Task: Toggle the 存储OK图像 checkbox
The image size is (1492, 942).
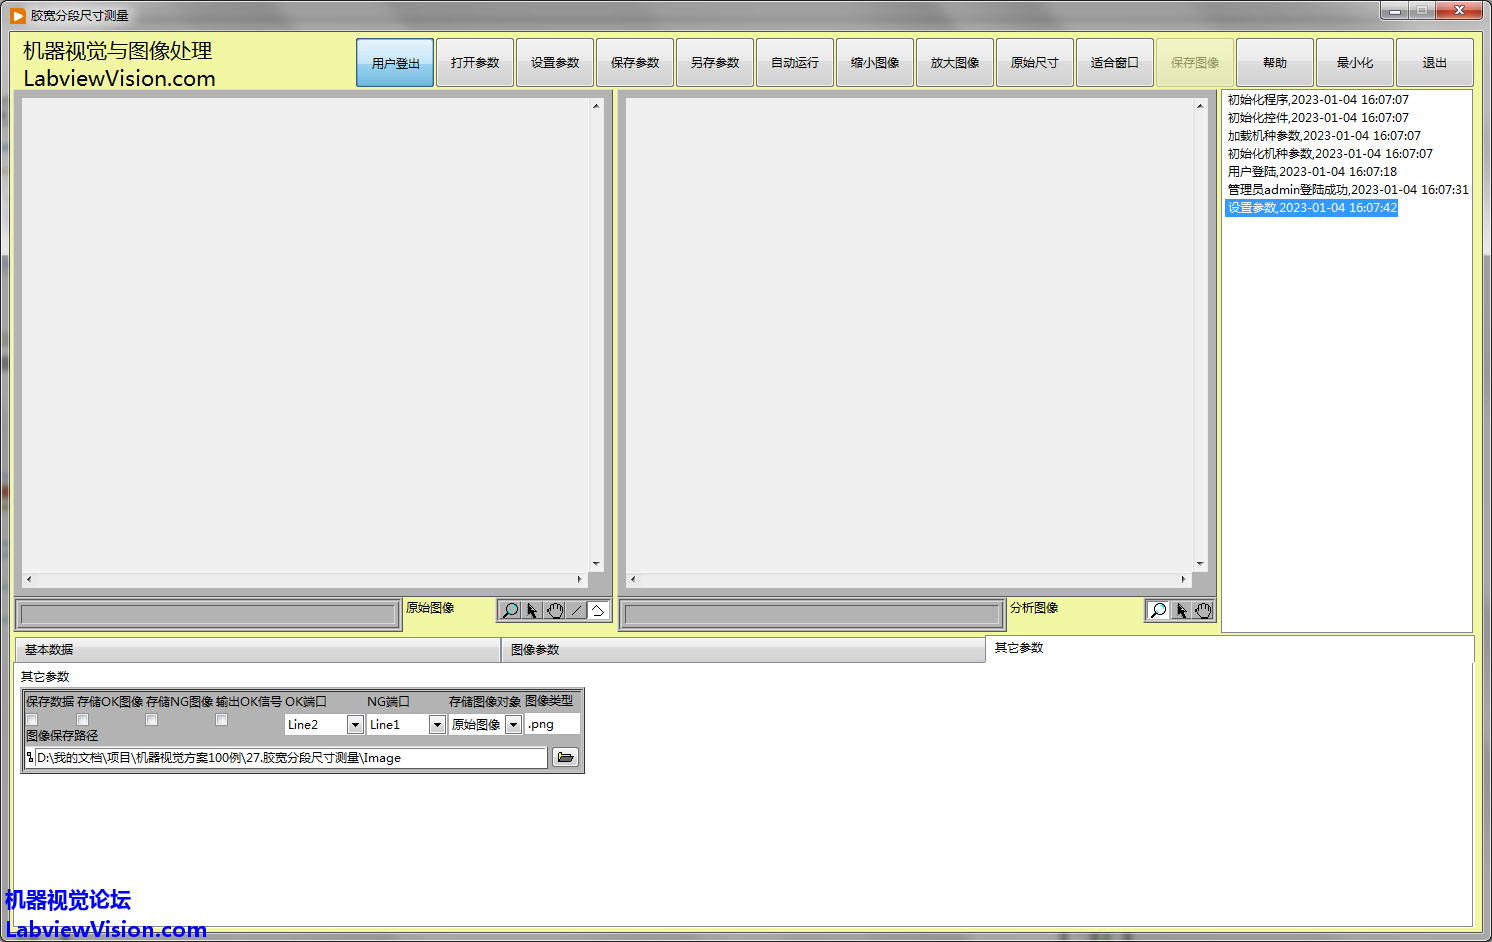Action: [x=83, y=720]
